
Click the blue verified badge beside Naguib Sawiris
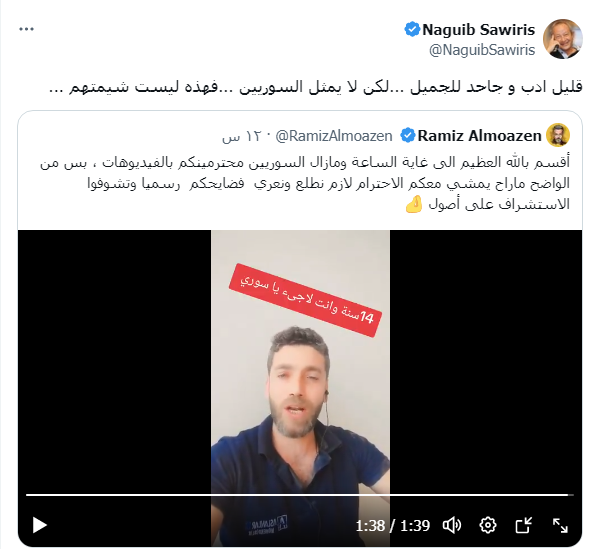pyautogui.click(x=412, y=29)
